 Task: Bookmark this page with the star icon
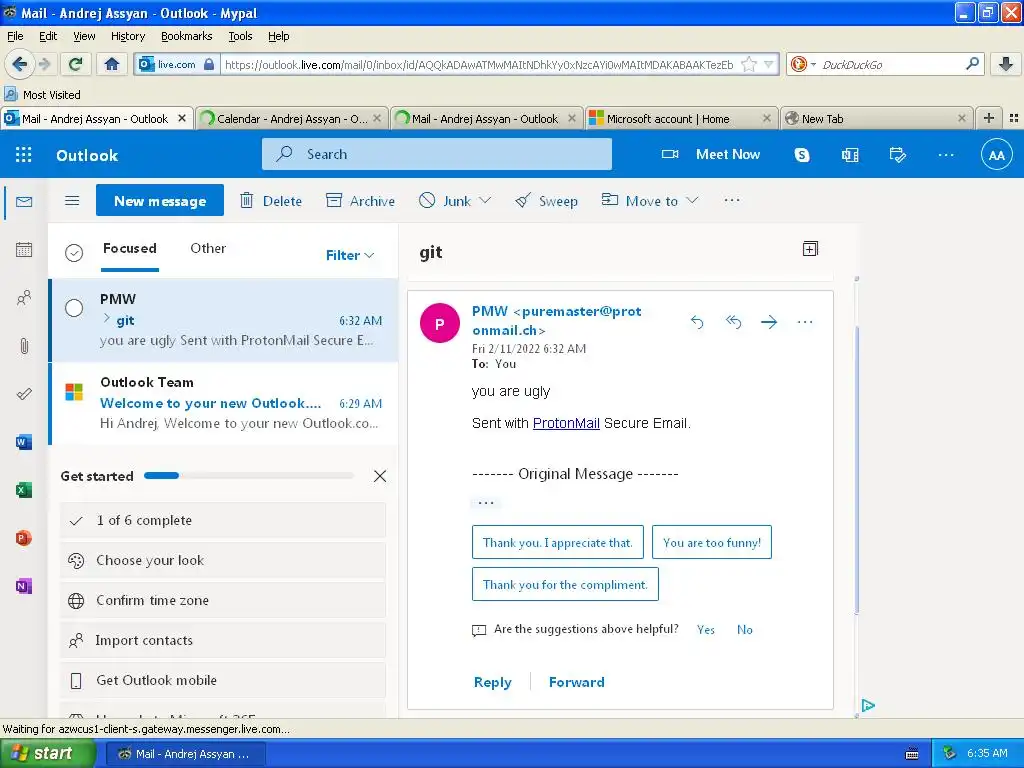tap(749, 64)
